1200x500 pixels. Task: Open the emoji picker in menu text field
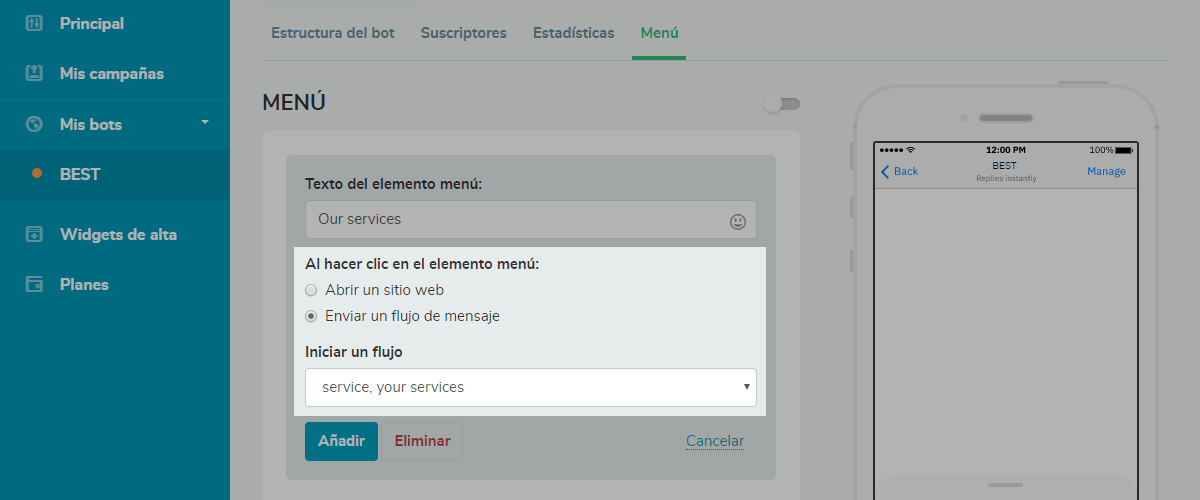(738, 221)
